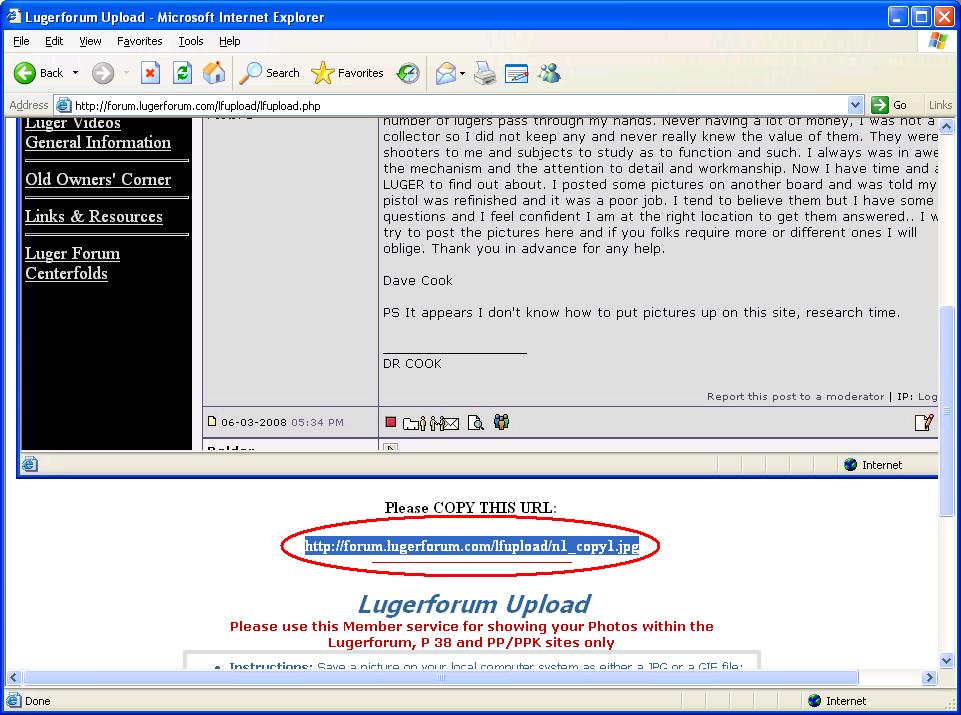The width and height of the screenshot is (961, 715).
Task: Open the Favorites menu
Action: 140,41
